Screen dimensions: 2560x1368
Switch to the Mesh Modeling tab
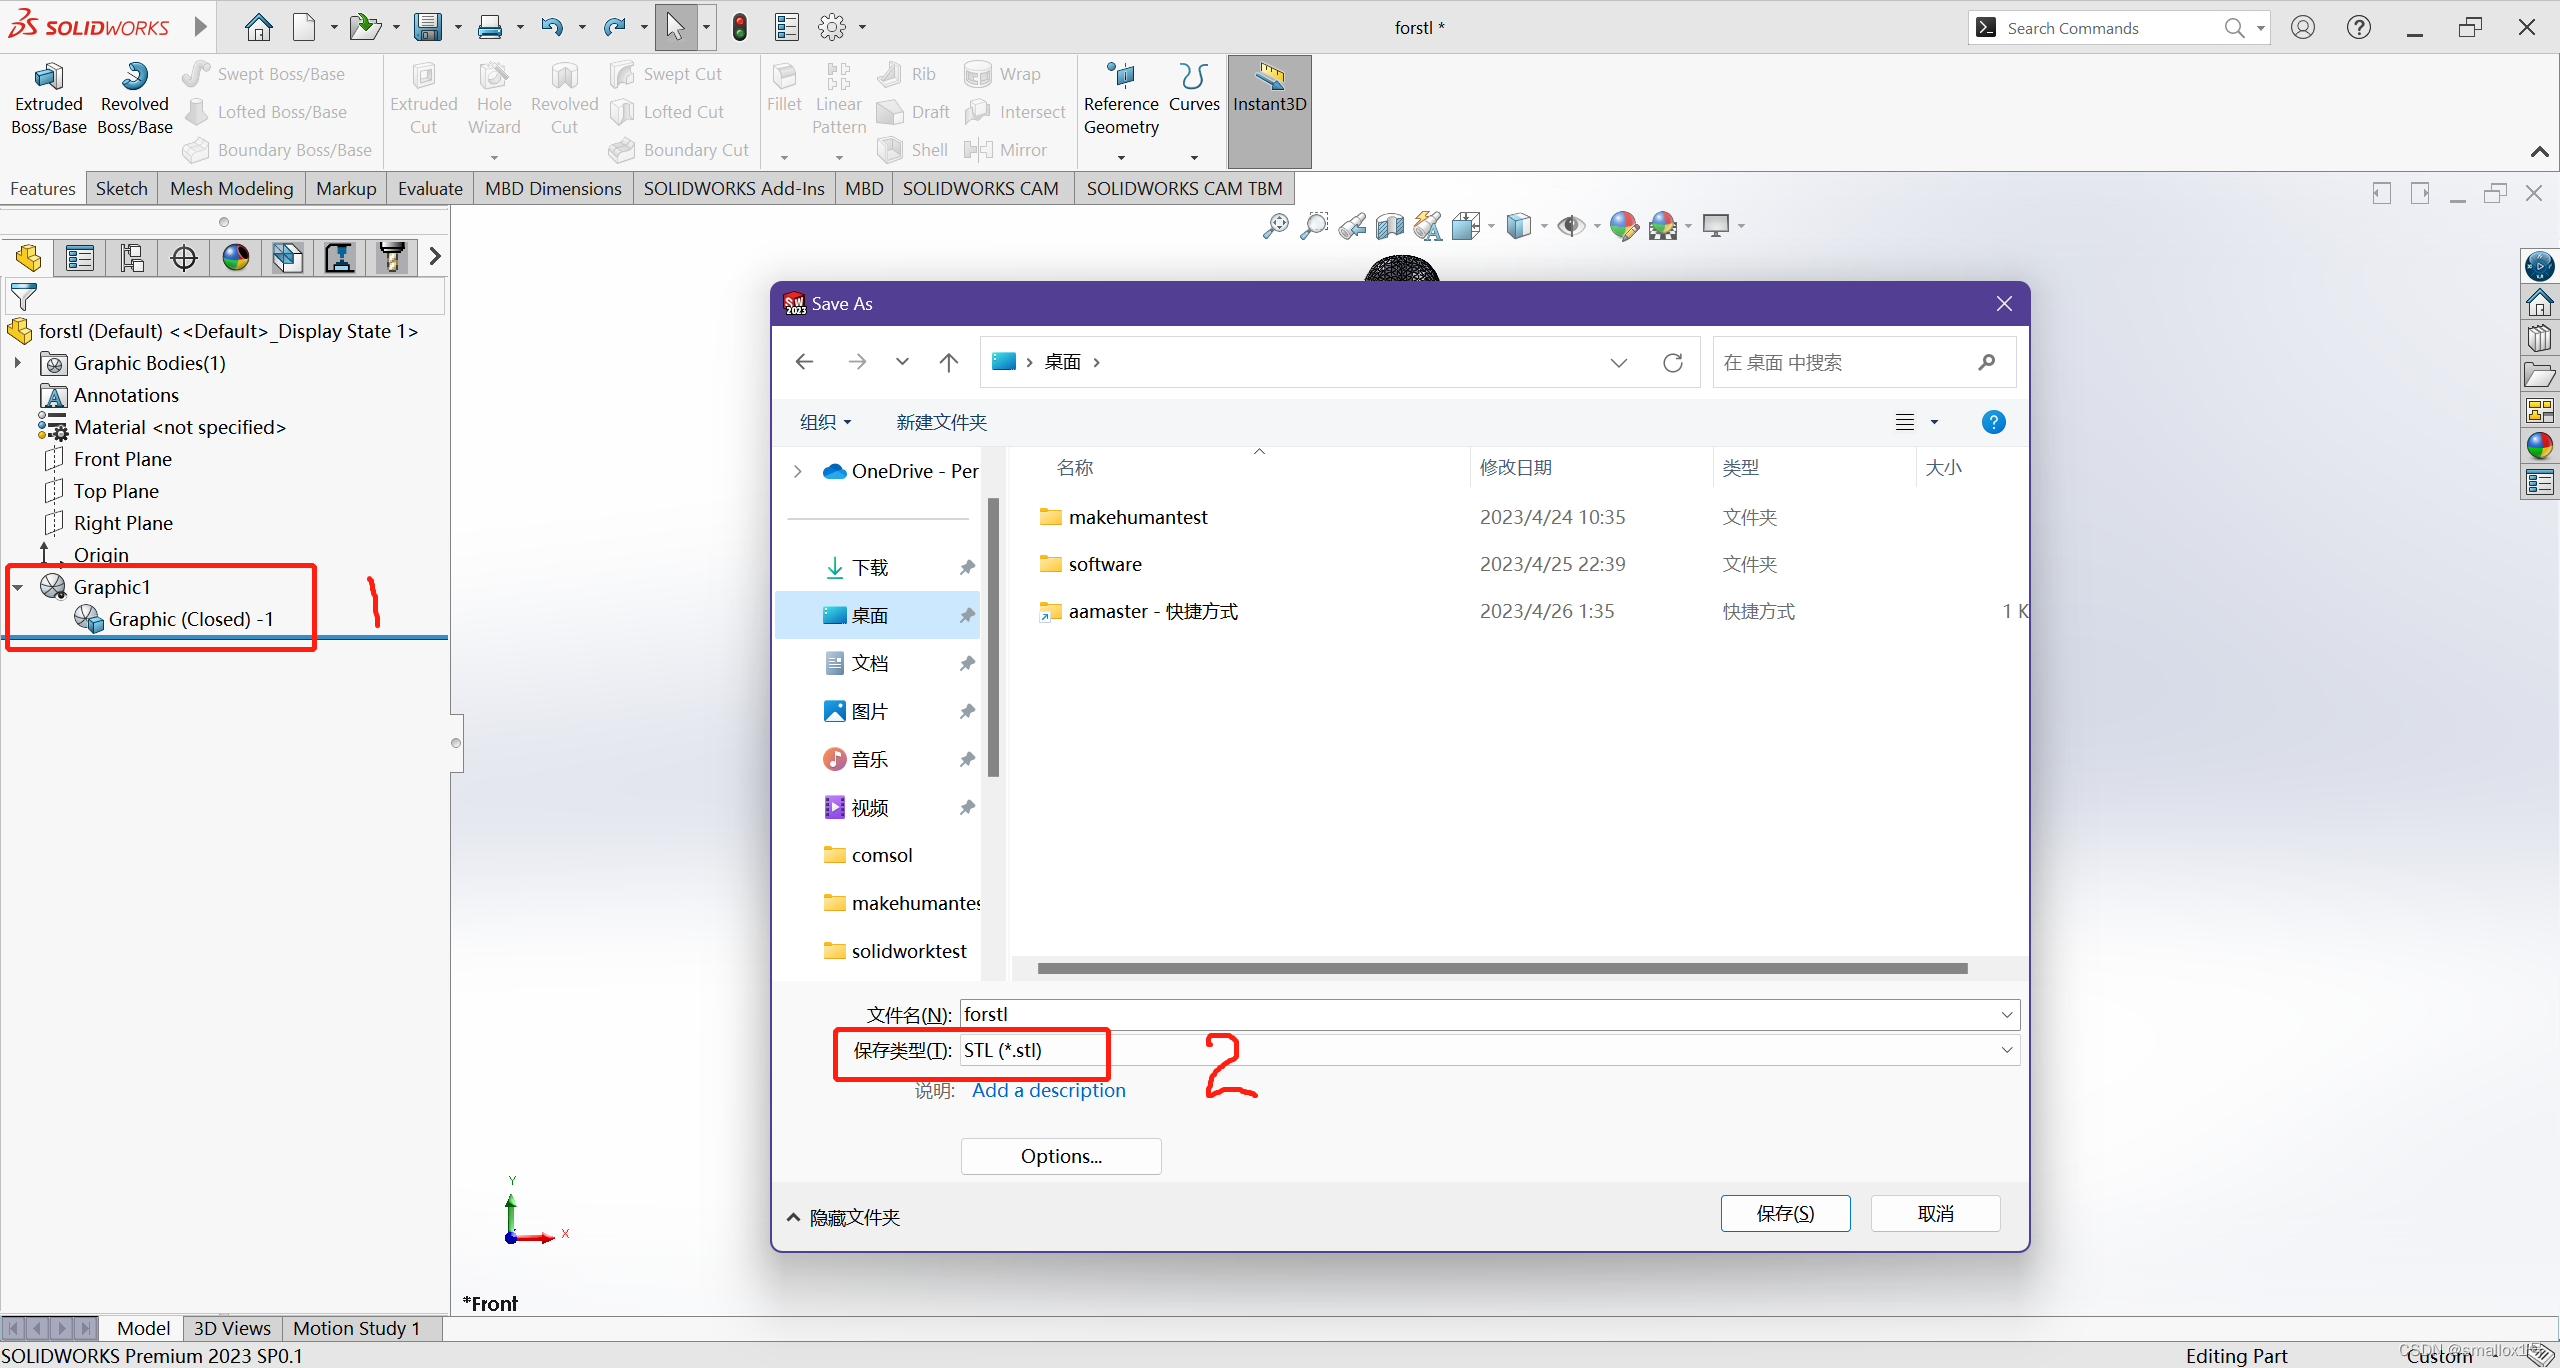click(x=232, y=188)
